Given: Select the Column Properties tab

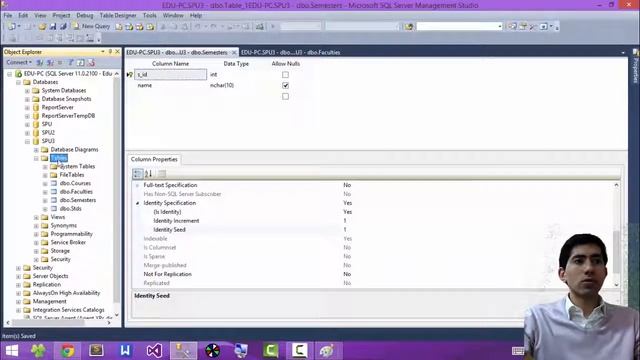Looking at the screenshot, I should point(154,159).
